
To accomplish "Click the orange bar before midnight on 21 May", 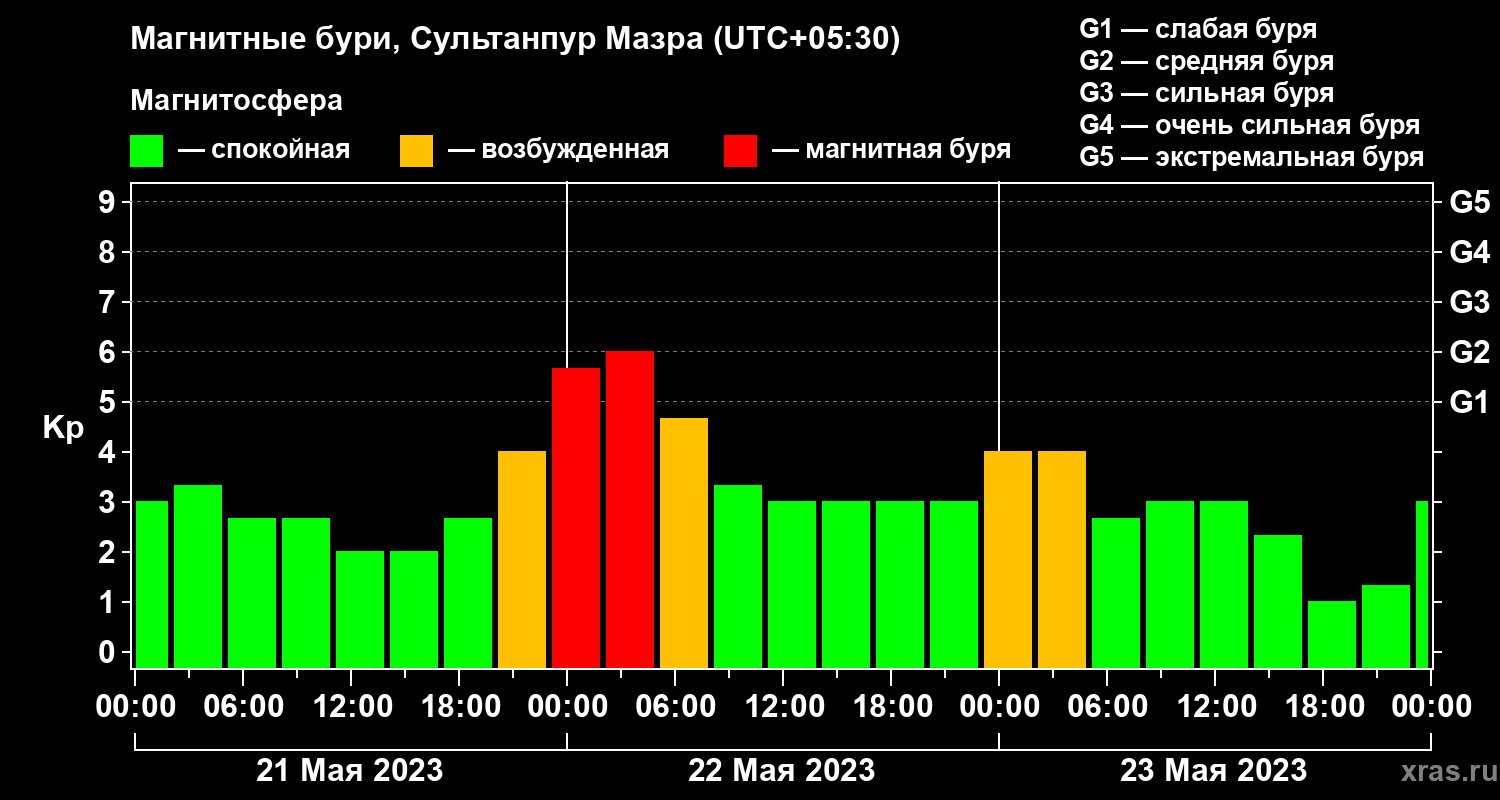I will click(522, 560).
